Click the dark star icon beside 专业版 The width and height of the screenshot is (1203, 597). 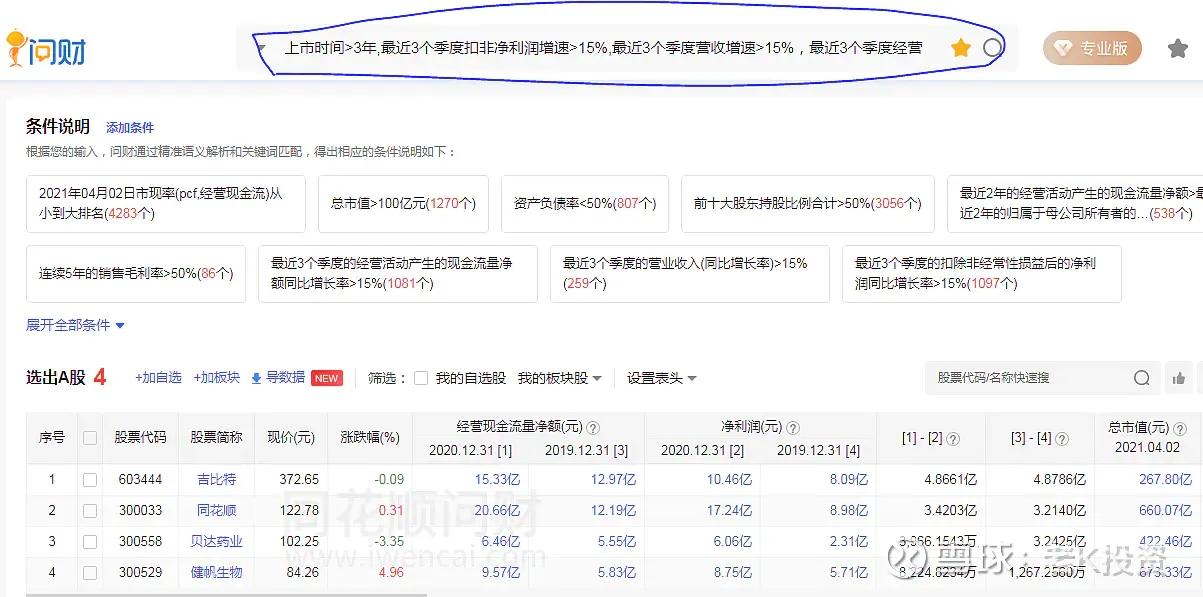[1178, 48]
